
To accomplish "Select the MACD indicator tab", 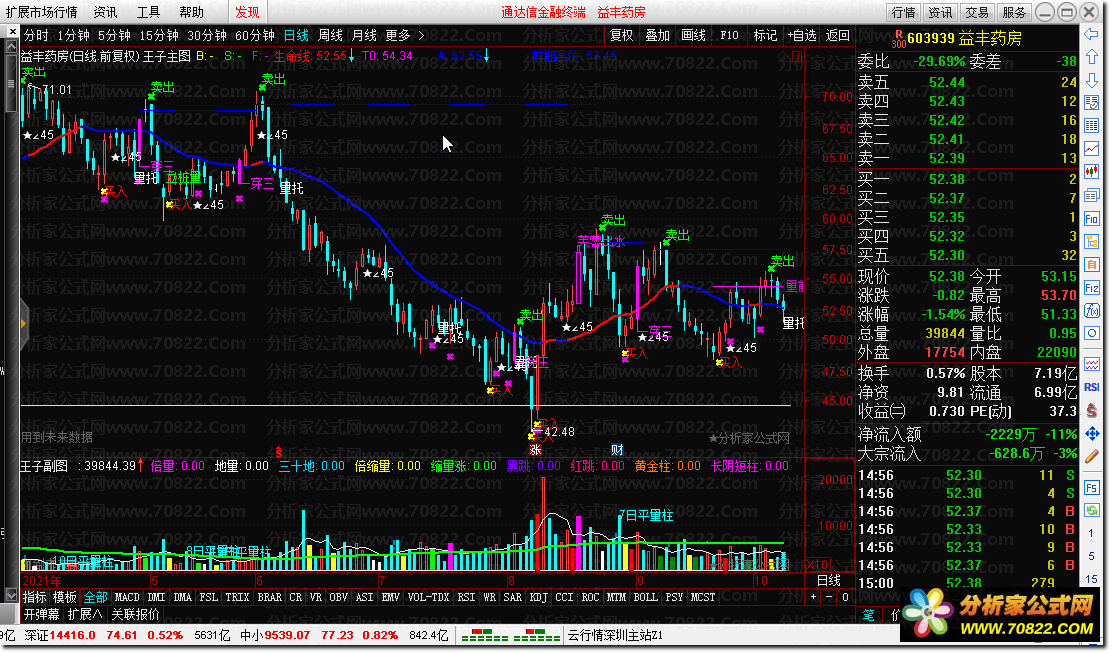I will coord(127,598).
